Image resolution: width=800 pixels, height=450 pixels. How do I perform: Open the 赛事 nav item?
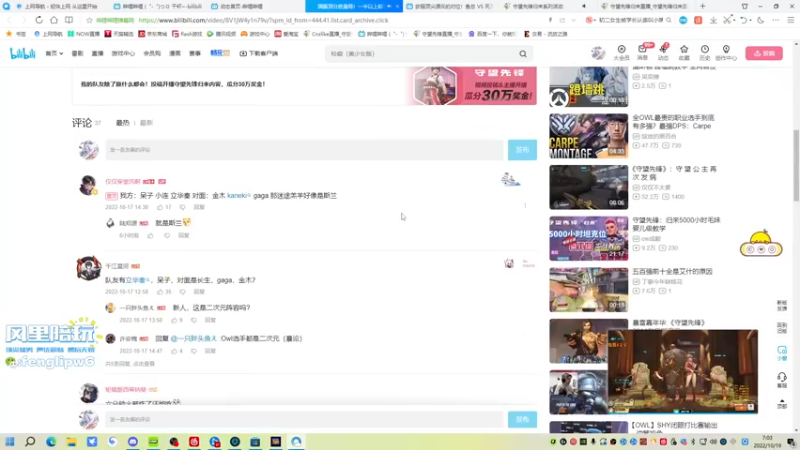click(x=195, y=53)
